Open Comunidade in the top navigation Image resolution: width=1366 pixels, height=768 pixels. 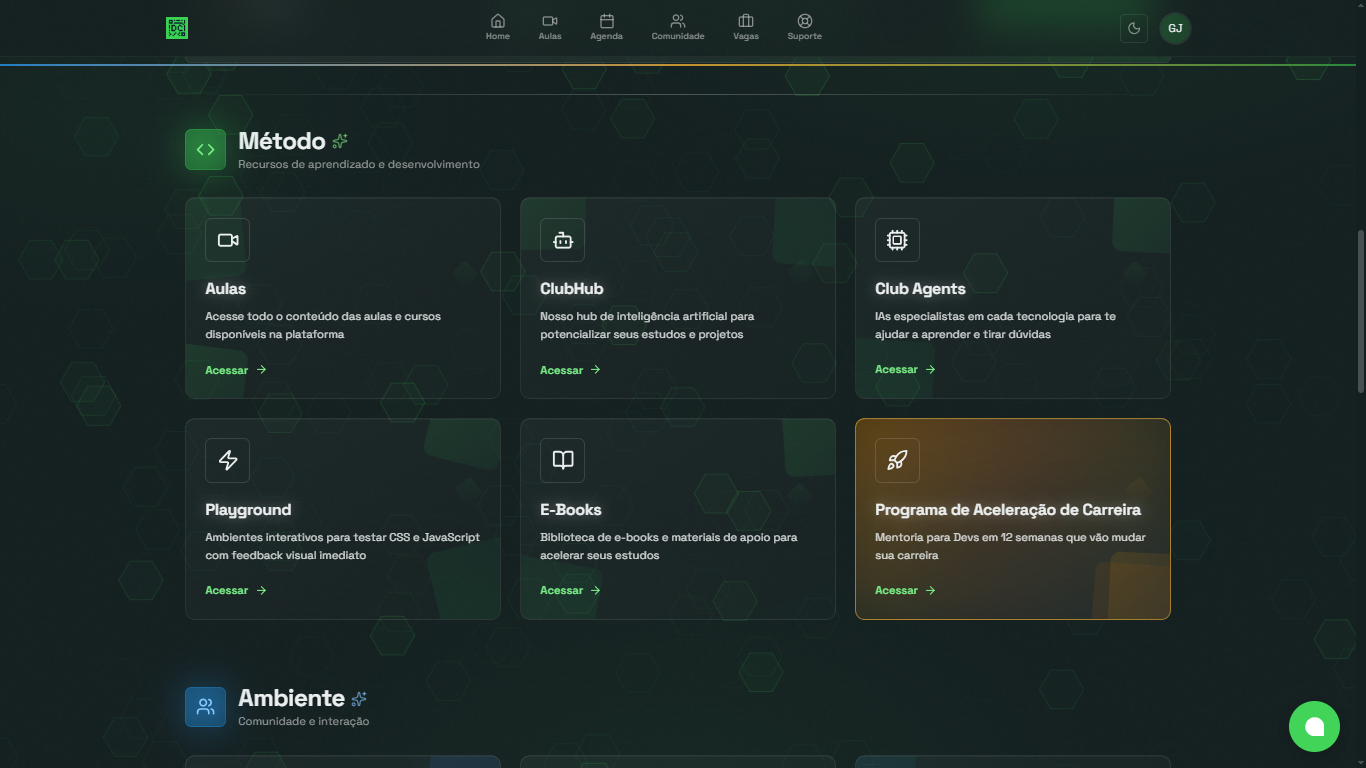[678, 27]
